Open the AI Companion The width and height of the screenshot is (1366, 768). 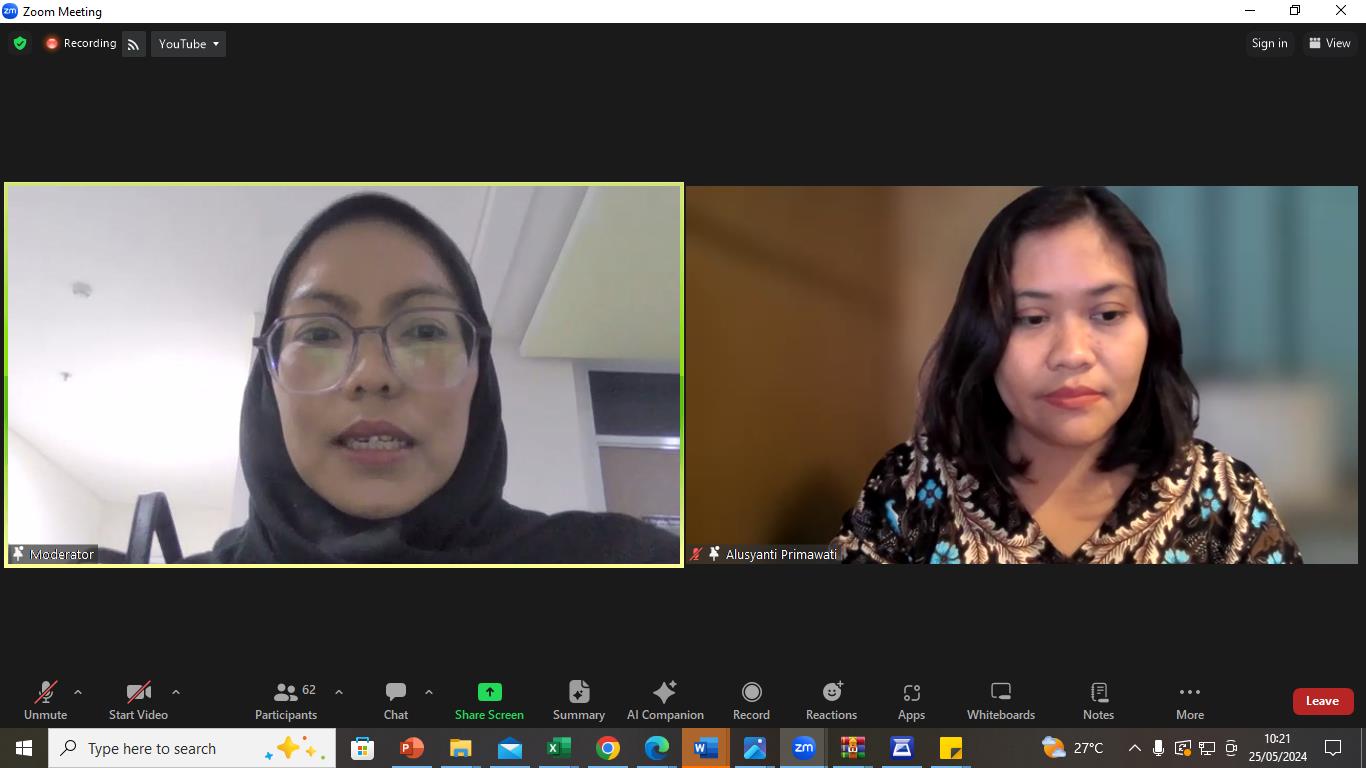click(x=665, y=700)
